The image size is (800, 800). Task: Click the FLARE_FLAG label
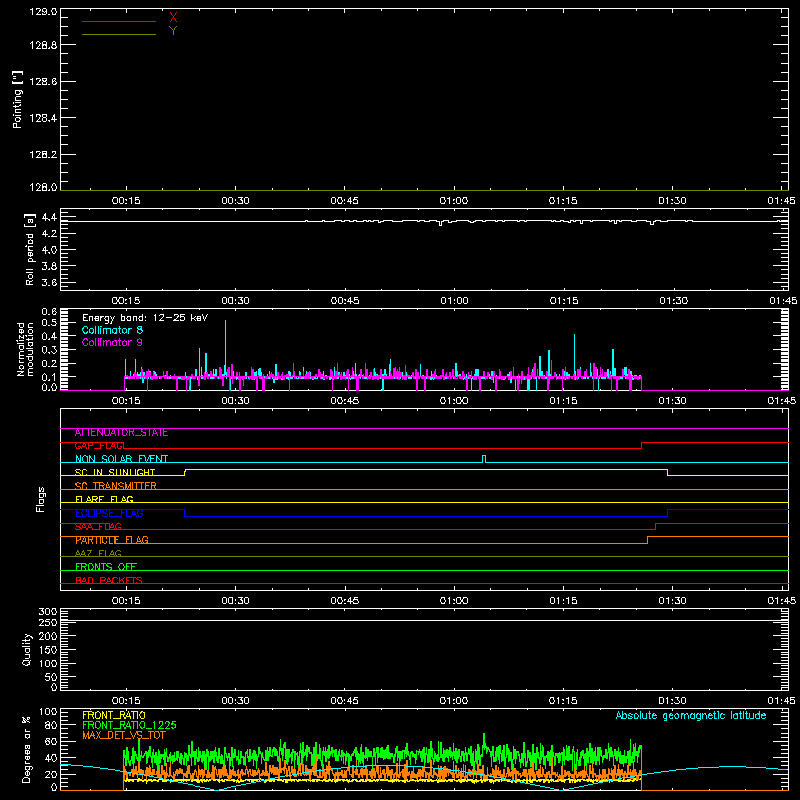tap(104, 499)
